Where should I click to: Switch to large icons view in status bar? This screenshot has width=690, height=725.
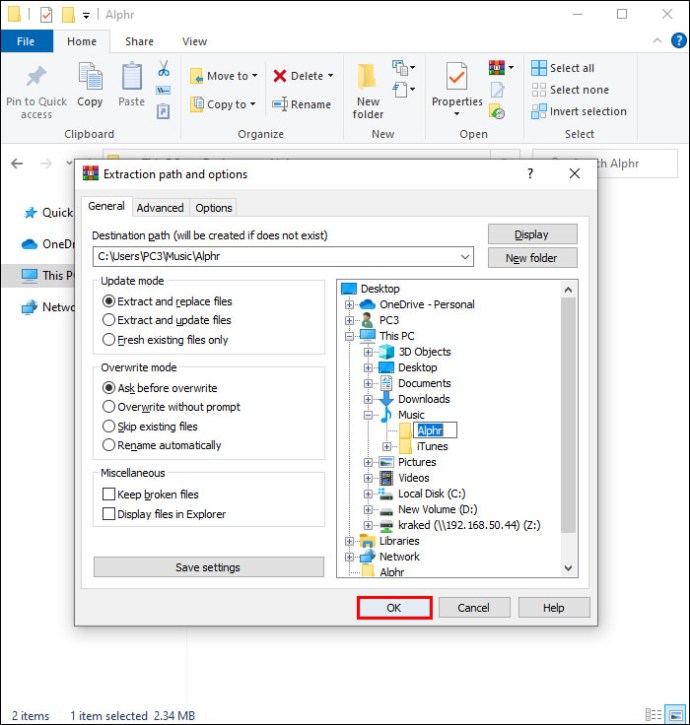(x=675, y=714)
